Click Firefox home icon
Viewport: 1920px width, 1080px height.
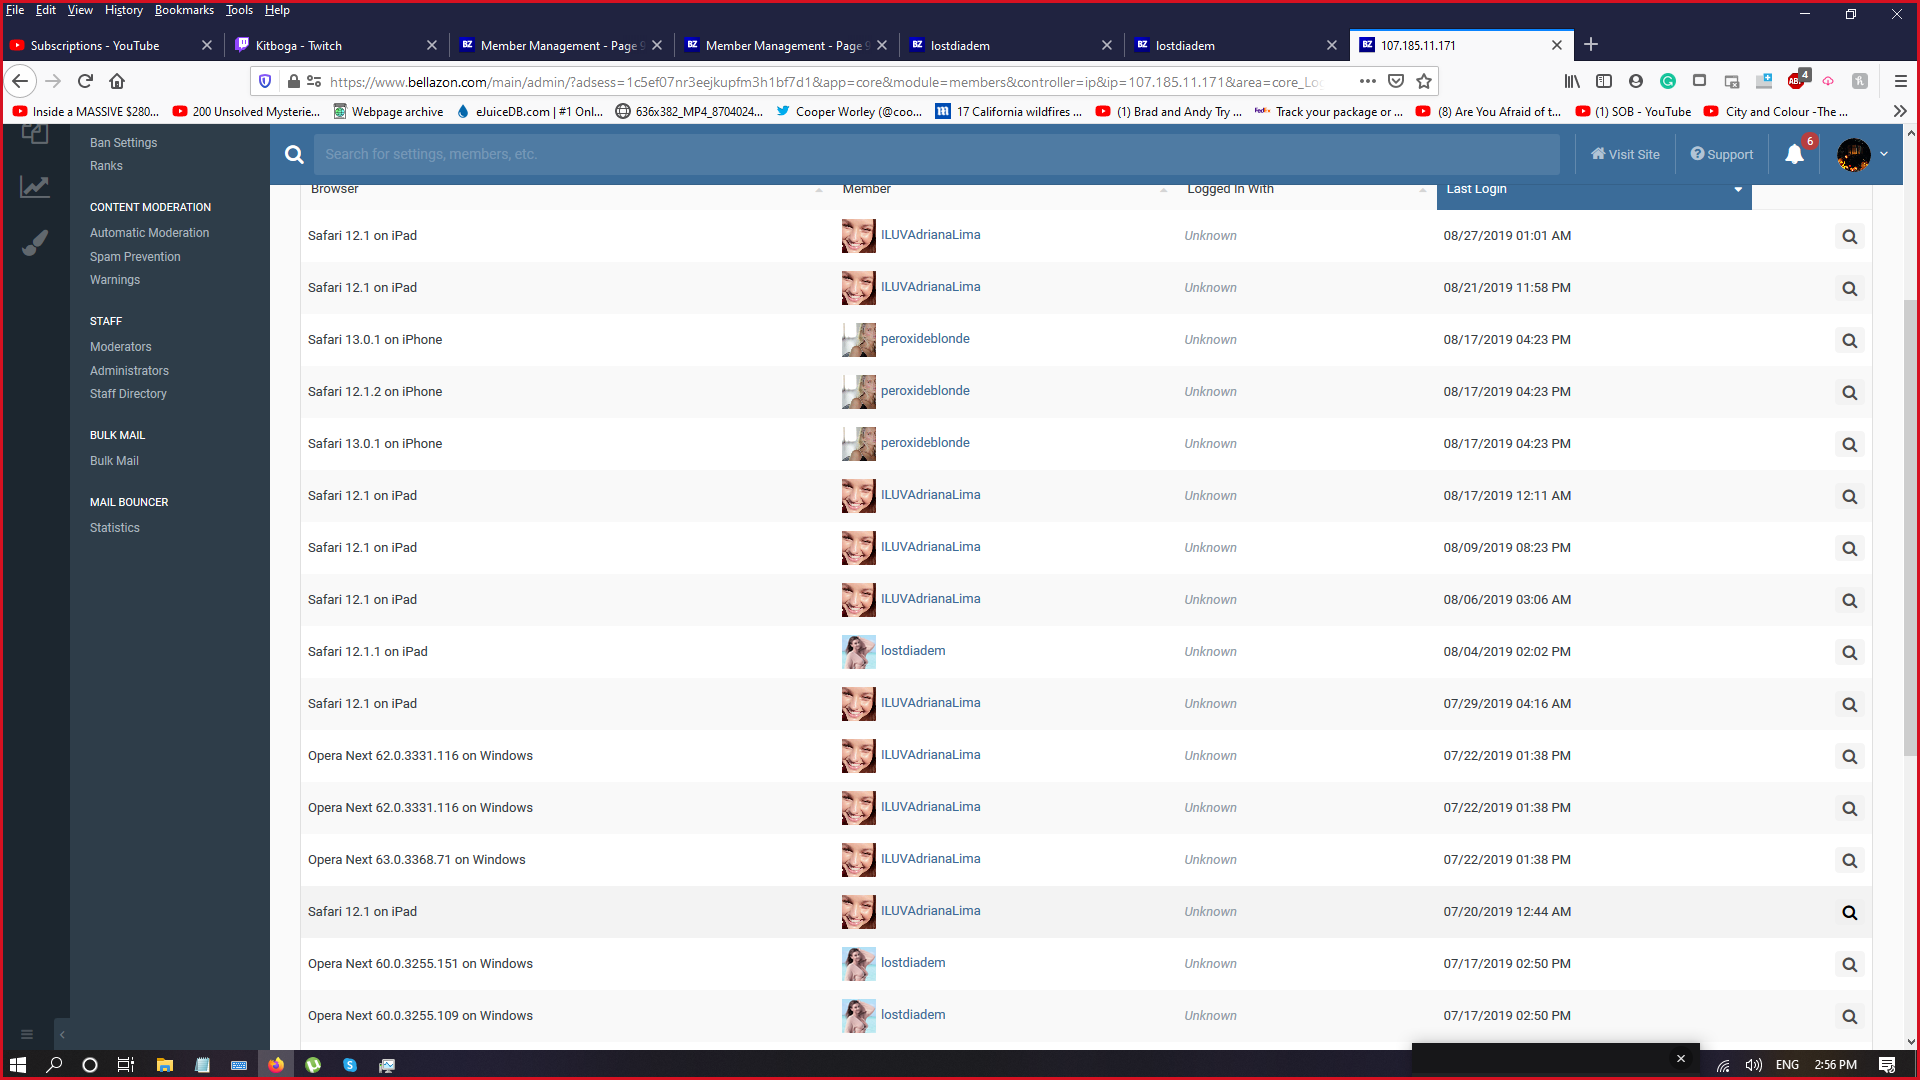click(117, 81)
